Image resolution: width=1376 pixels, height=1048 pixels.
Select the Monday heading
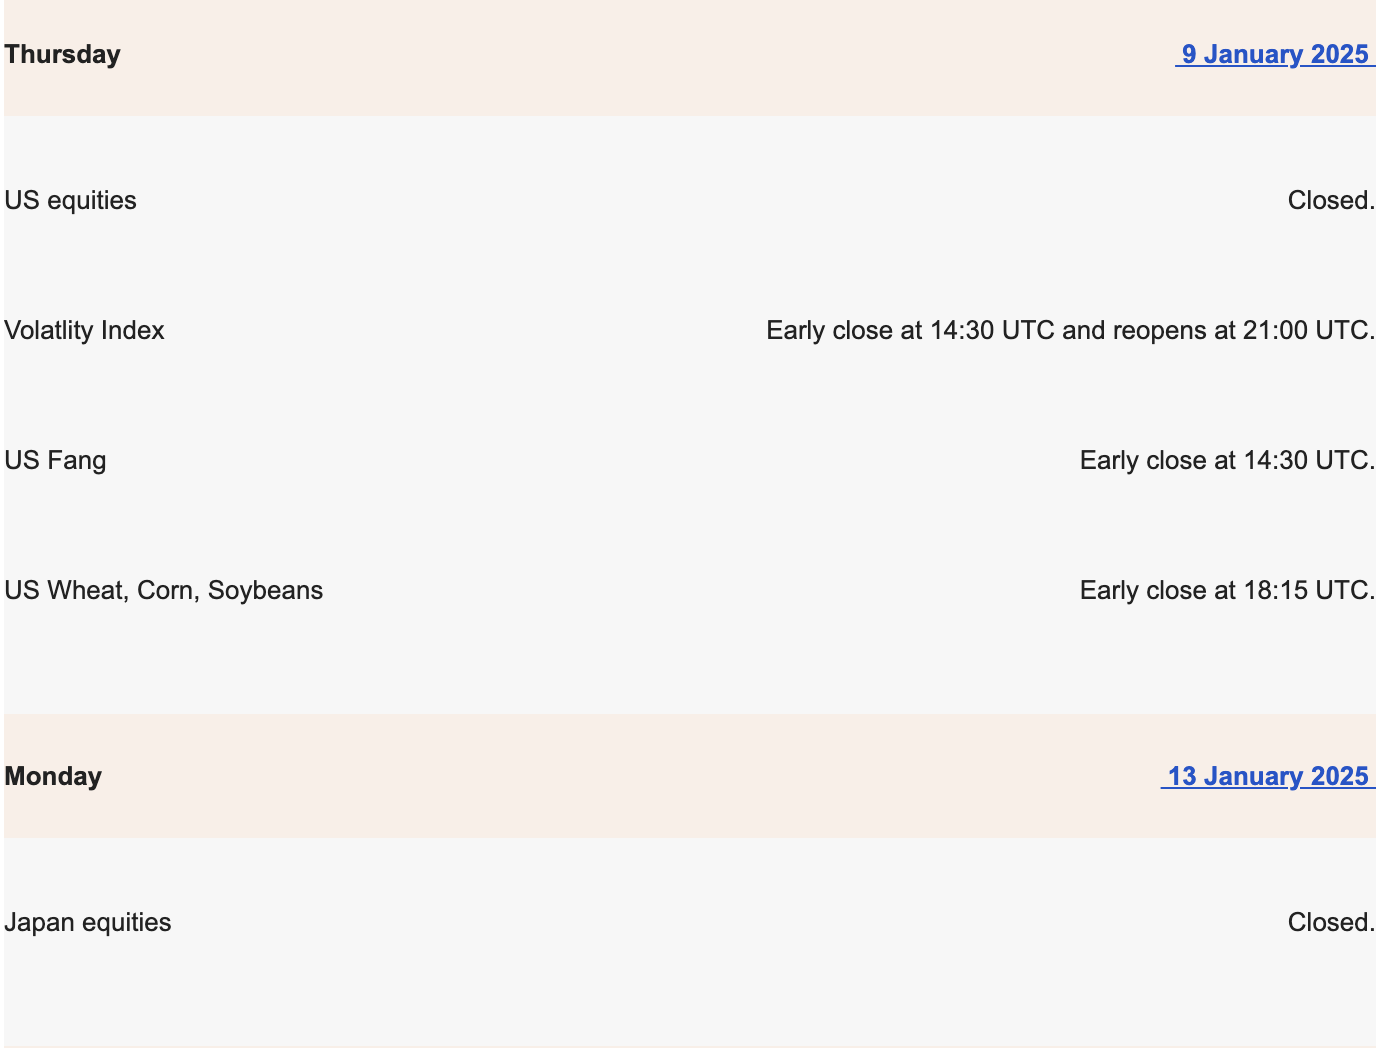click(x=53, y=776)
